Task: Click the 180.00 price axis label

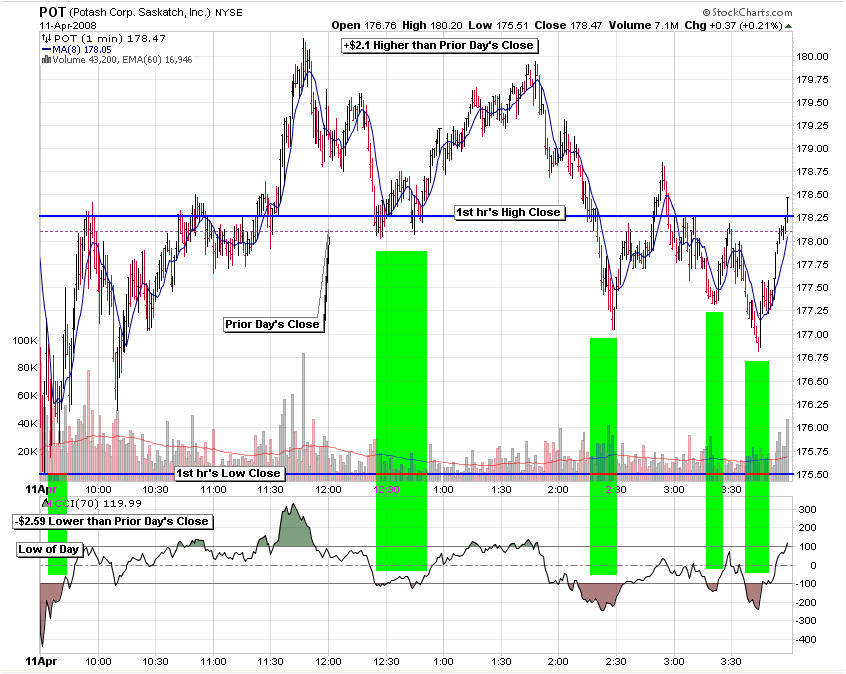Action: (813, 57)
